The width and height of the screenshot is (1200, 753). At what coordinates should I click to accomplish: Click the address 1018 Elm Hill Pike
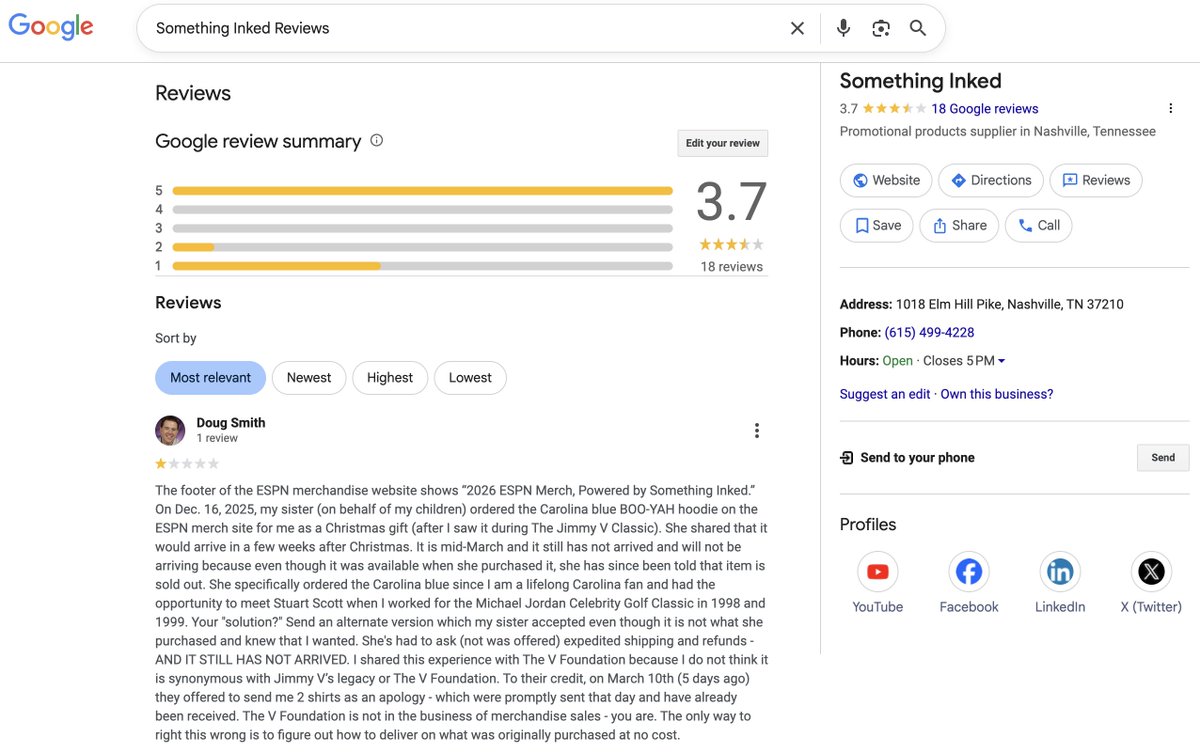1010,304
